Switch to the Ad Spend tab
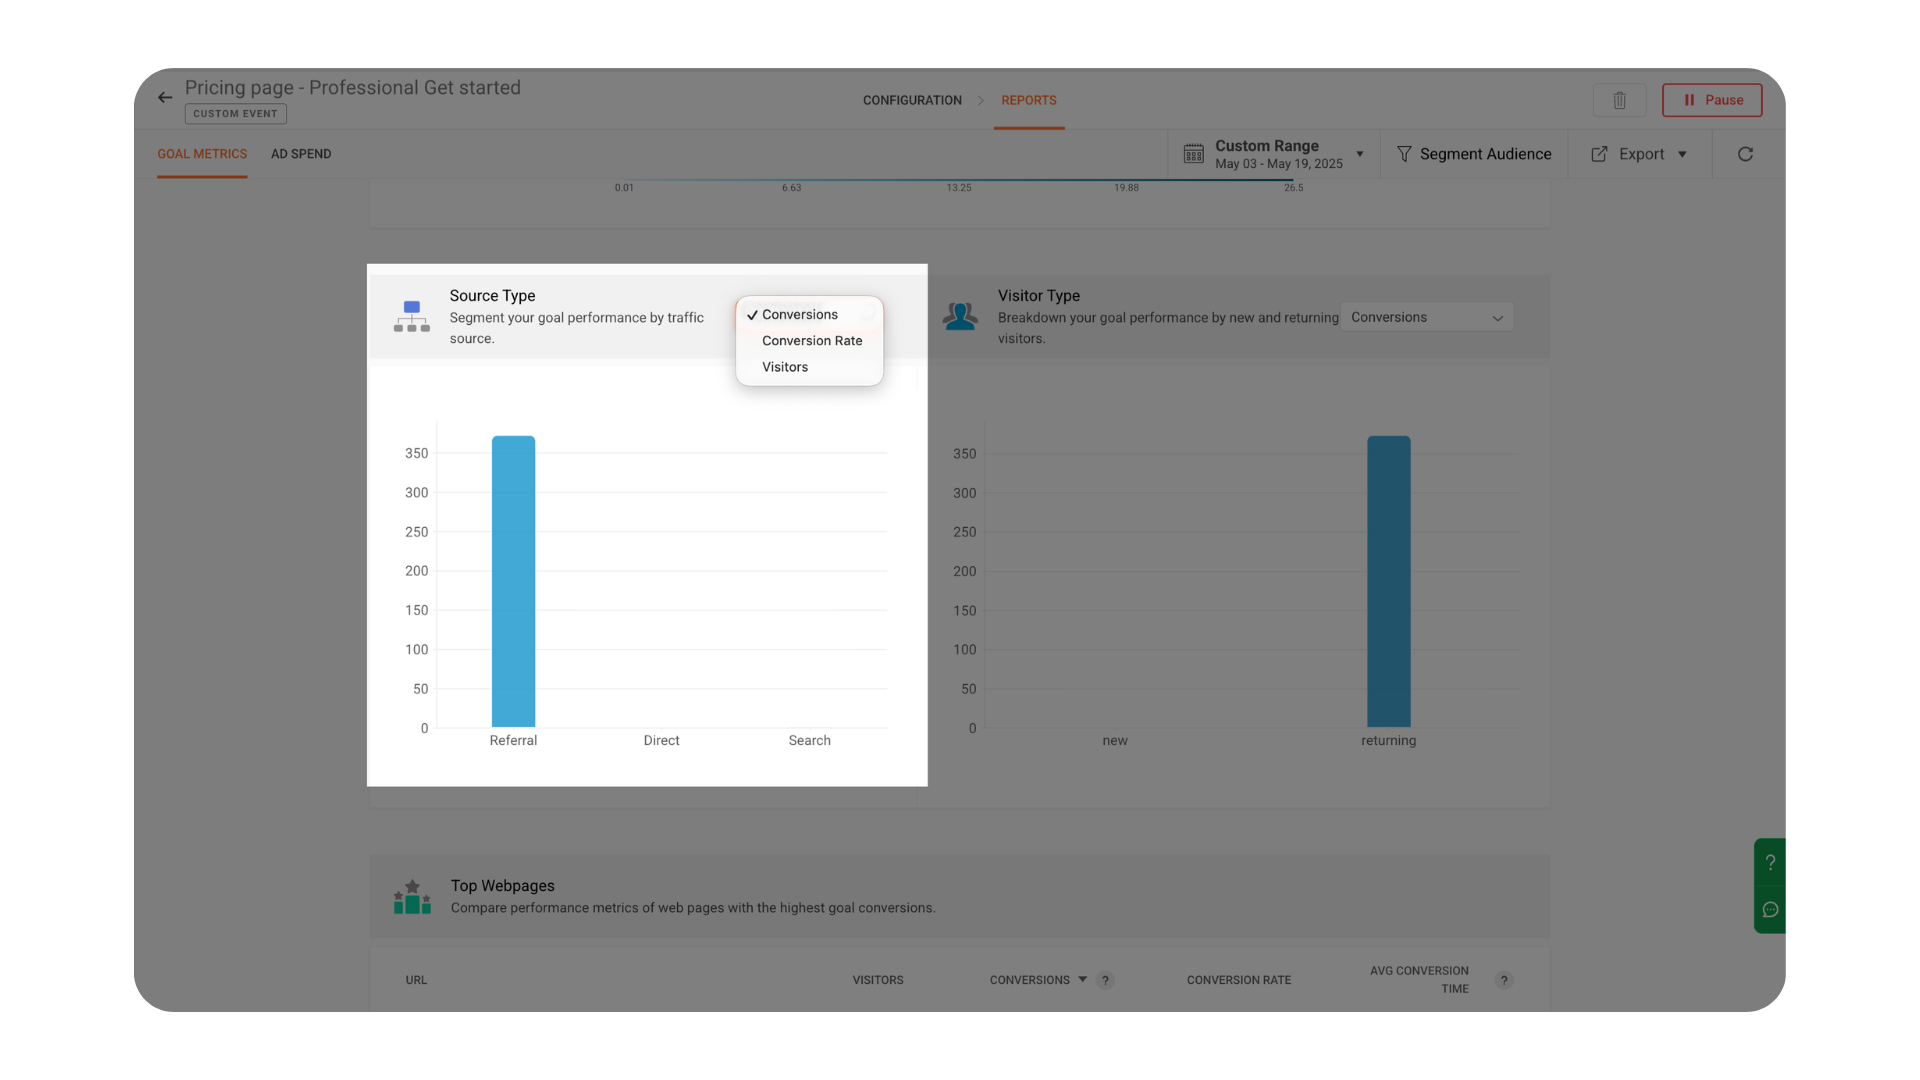The width and height of the screenshot is (1920, 1080). click(x=300, y=154)
